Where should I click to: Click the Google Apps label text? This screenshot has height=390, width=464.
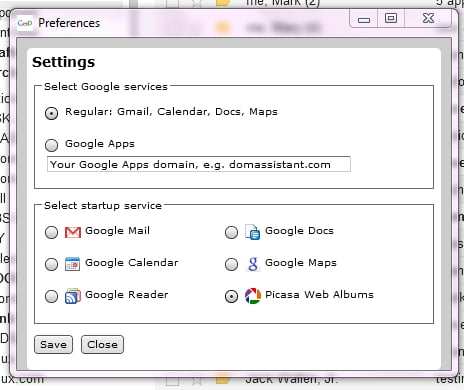click(x=100, y=144)
